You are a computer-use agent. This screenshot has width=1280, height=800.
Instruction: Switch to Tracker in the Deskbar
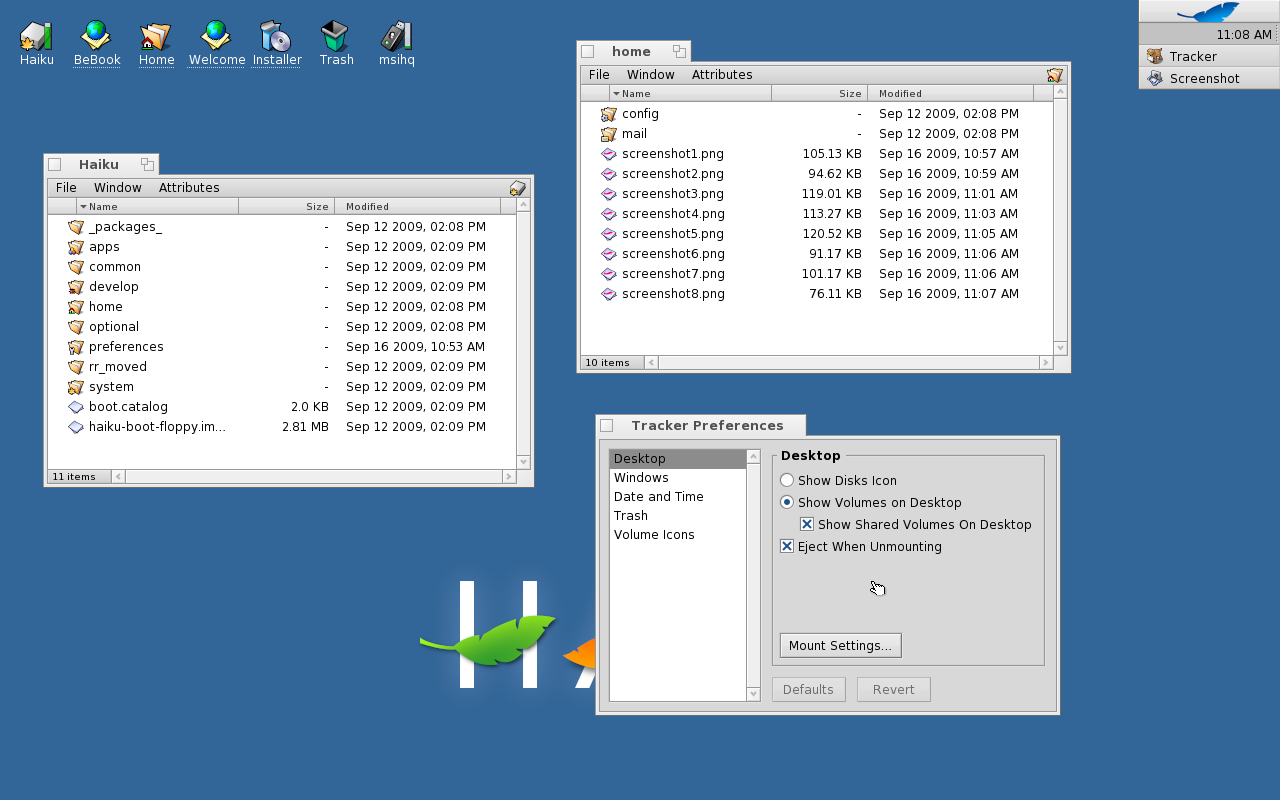[x=1209, y=57]
